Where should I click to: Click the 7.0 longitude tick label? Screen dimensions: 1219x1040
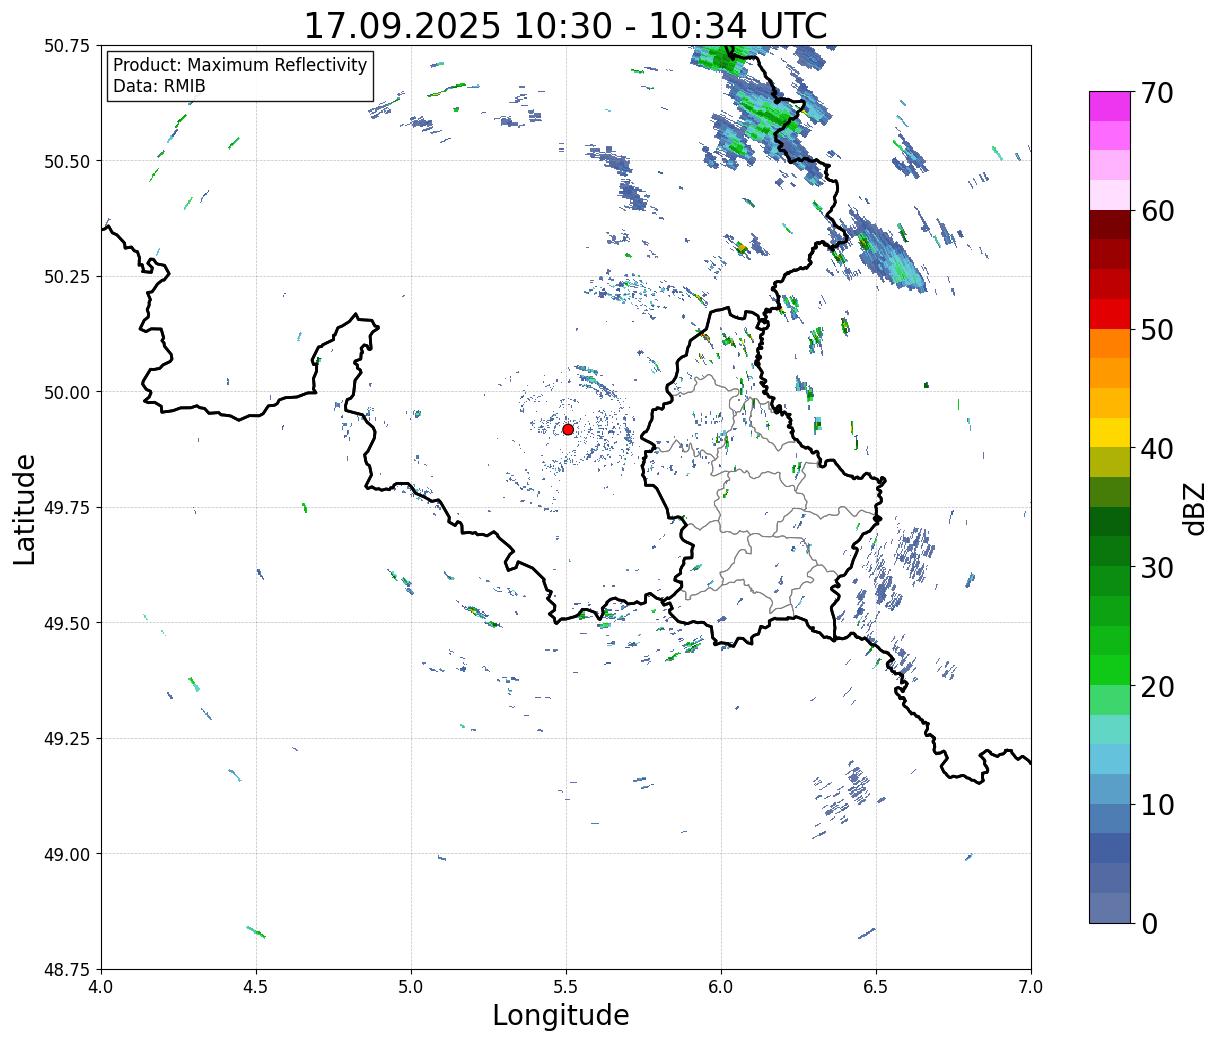pos(1031,987)
